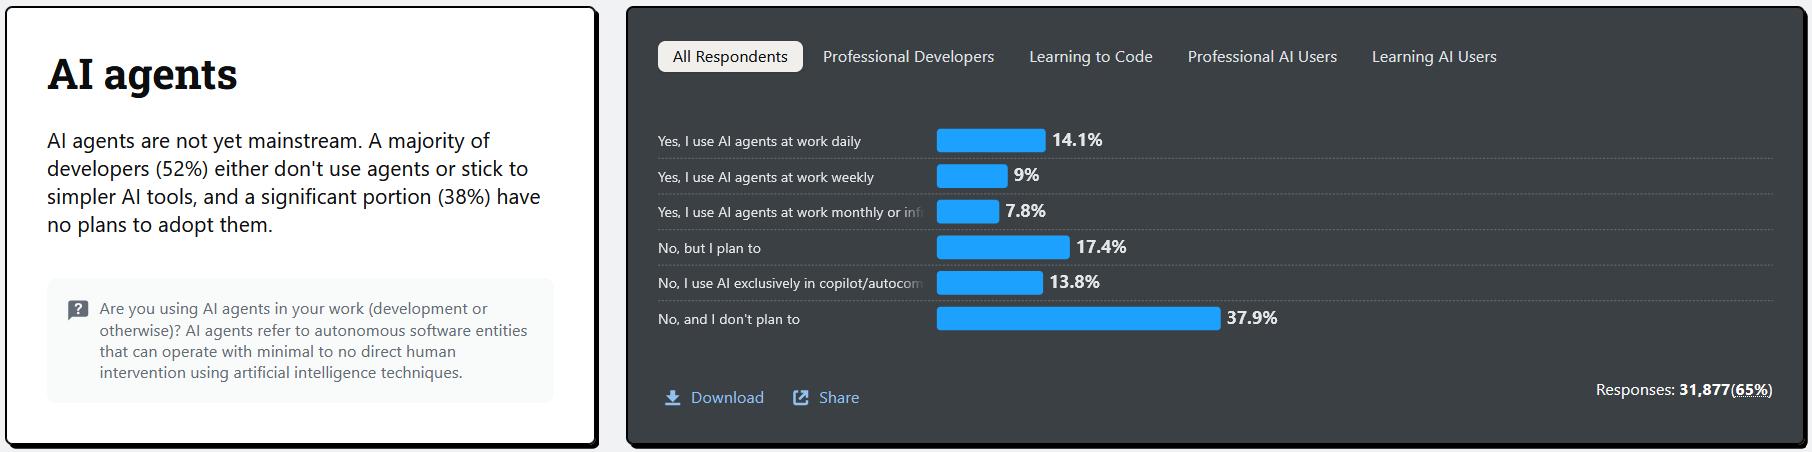Click the "AI agents" heading
1812x452 pixels.
click(x=142, y=75)
